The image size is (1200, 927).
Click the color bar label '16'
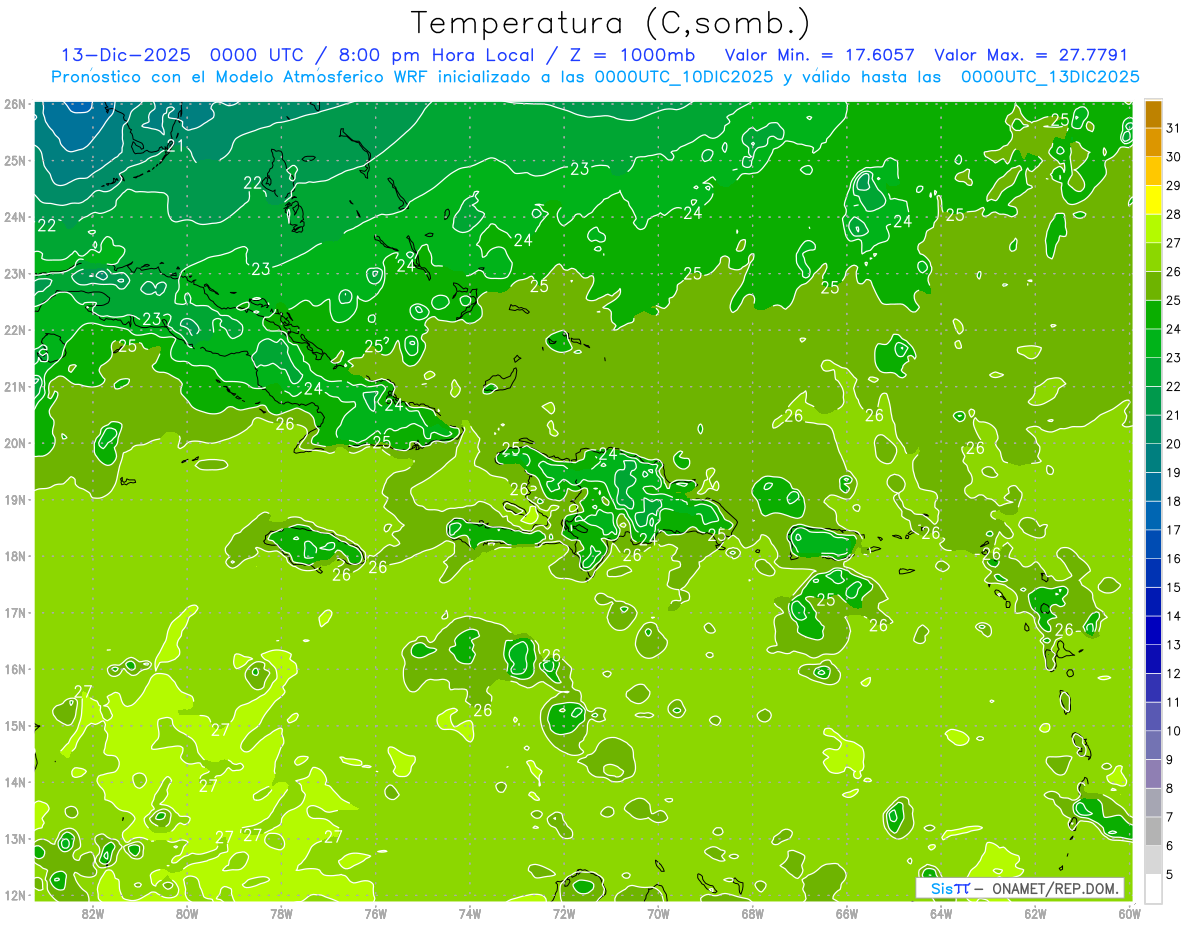(1174, 559)
